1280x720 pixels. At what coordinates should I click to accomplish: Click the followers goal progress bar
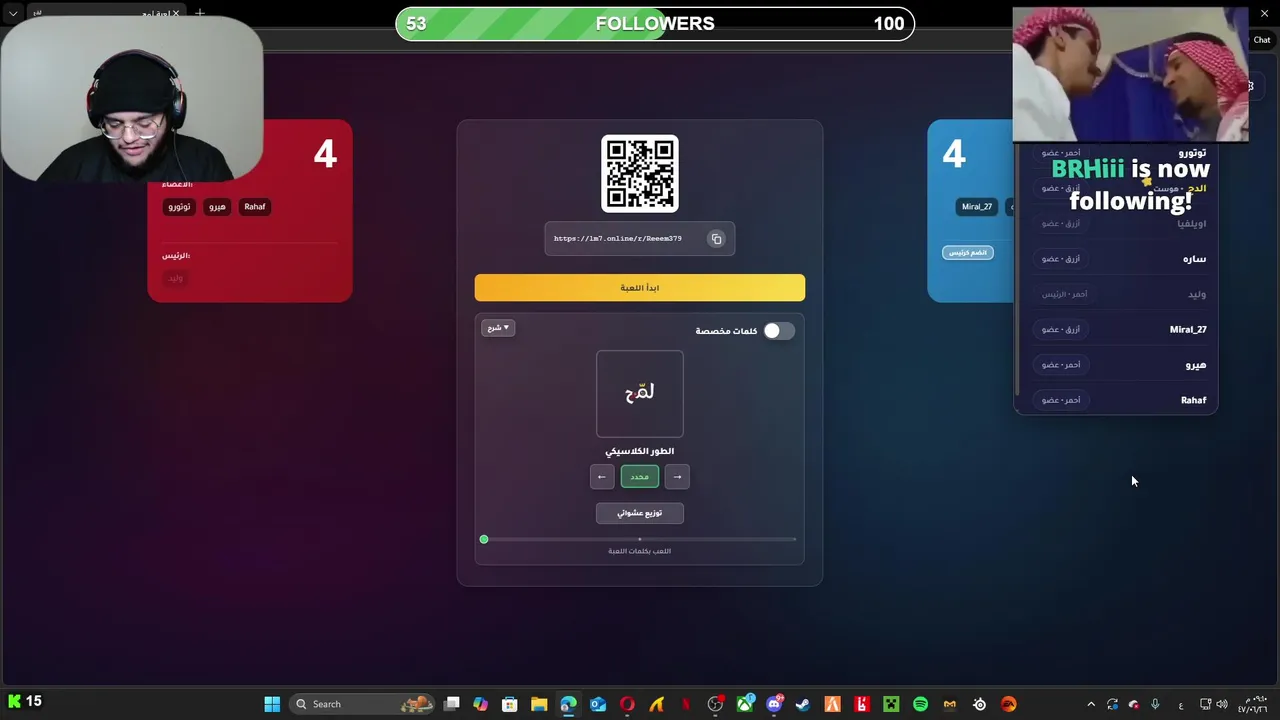(x=655, y=24)
